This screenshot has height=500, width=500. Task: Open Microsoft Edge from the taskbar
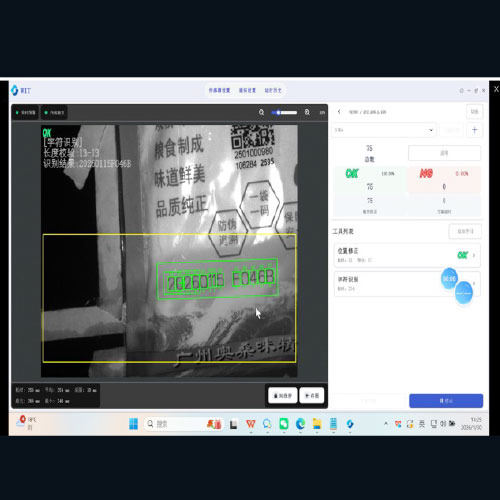(x=300, y=424)
